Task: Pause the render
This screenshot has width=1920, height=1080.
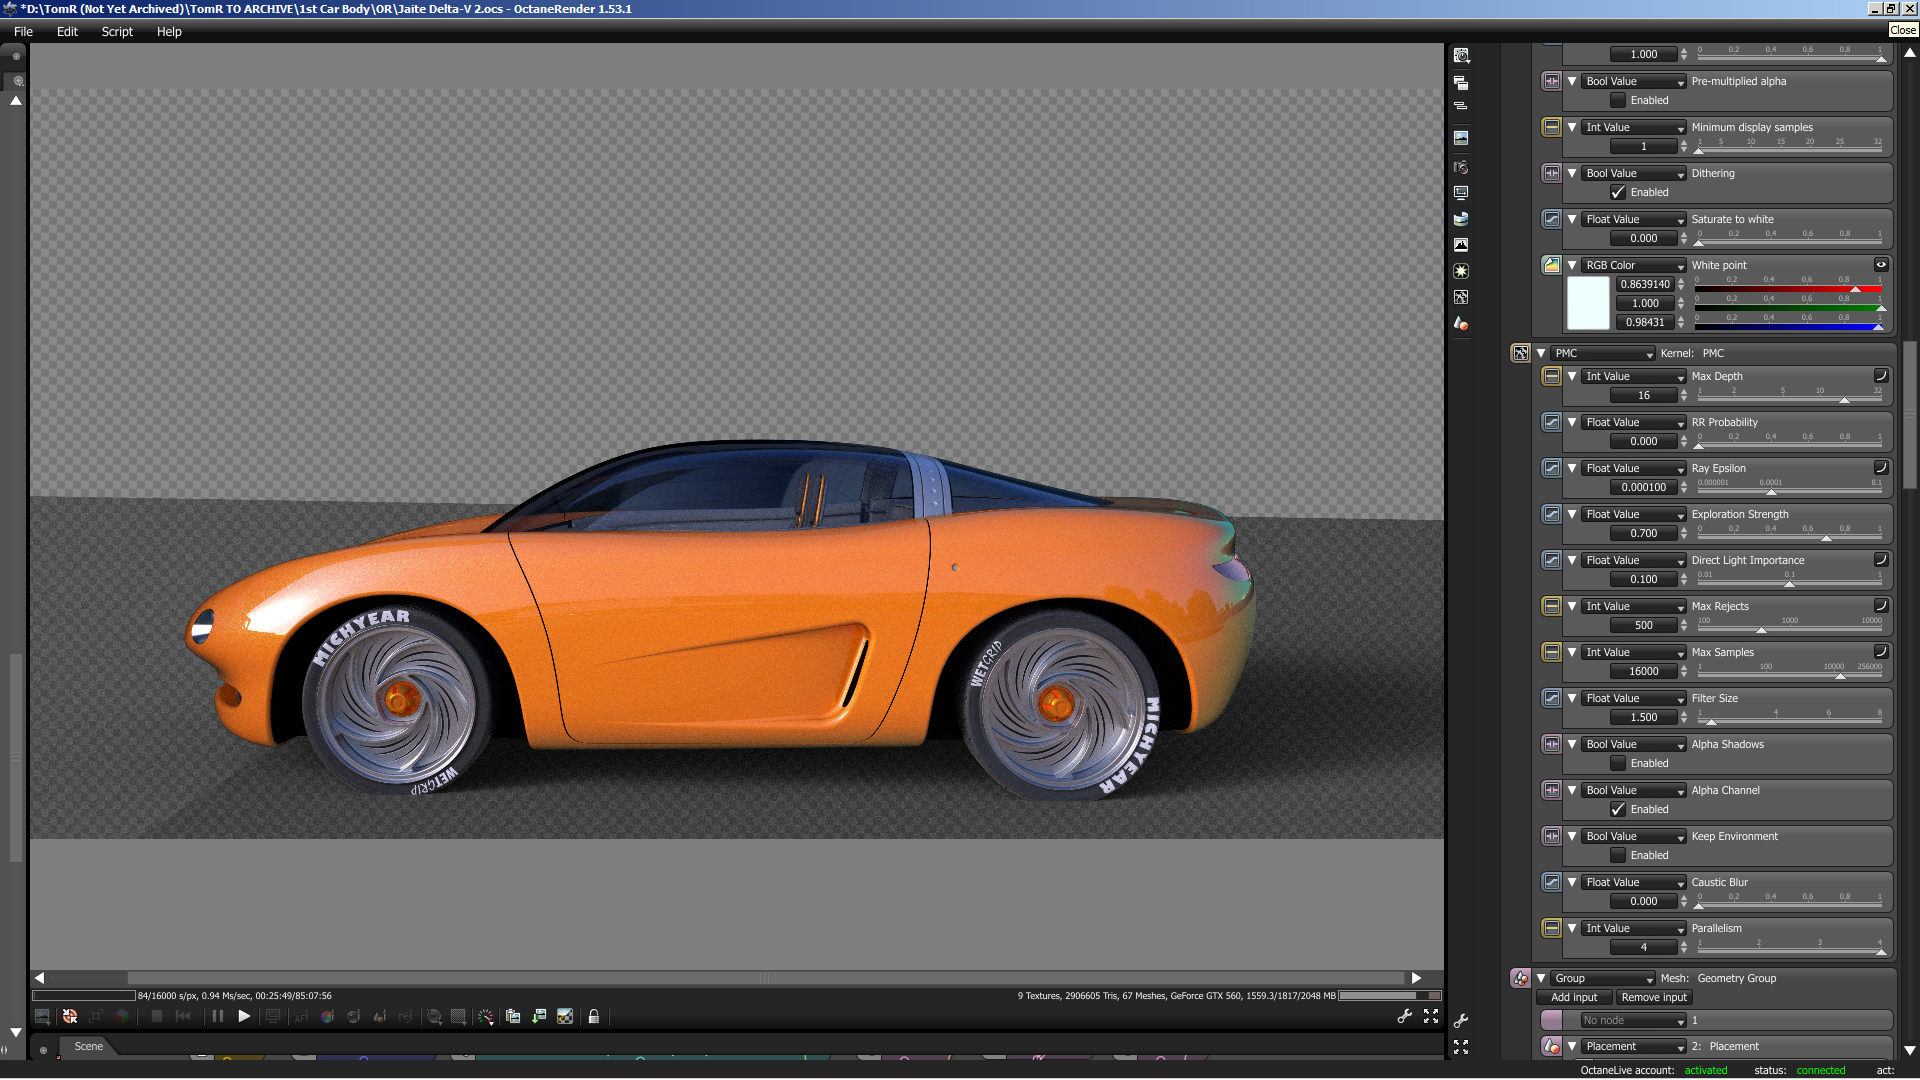Action: coord(217,1016)
